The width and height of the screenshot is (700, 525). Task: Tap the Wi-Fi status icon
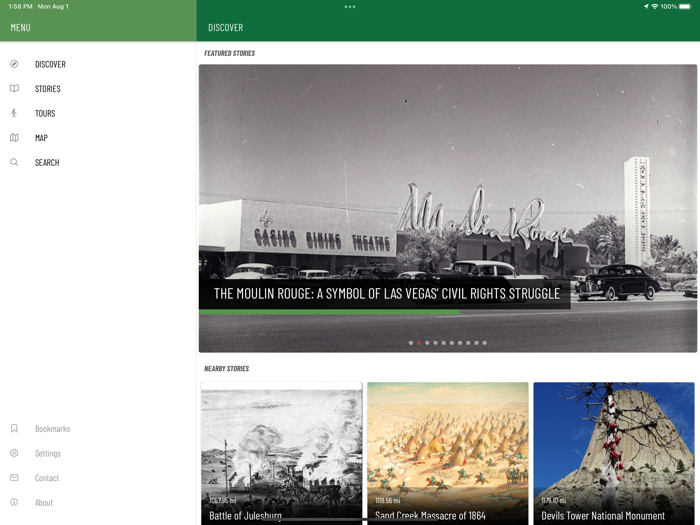tap(655, 6)
